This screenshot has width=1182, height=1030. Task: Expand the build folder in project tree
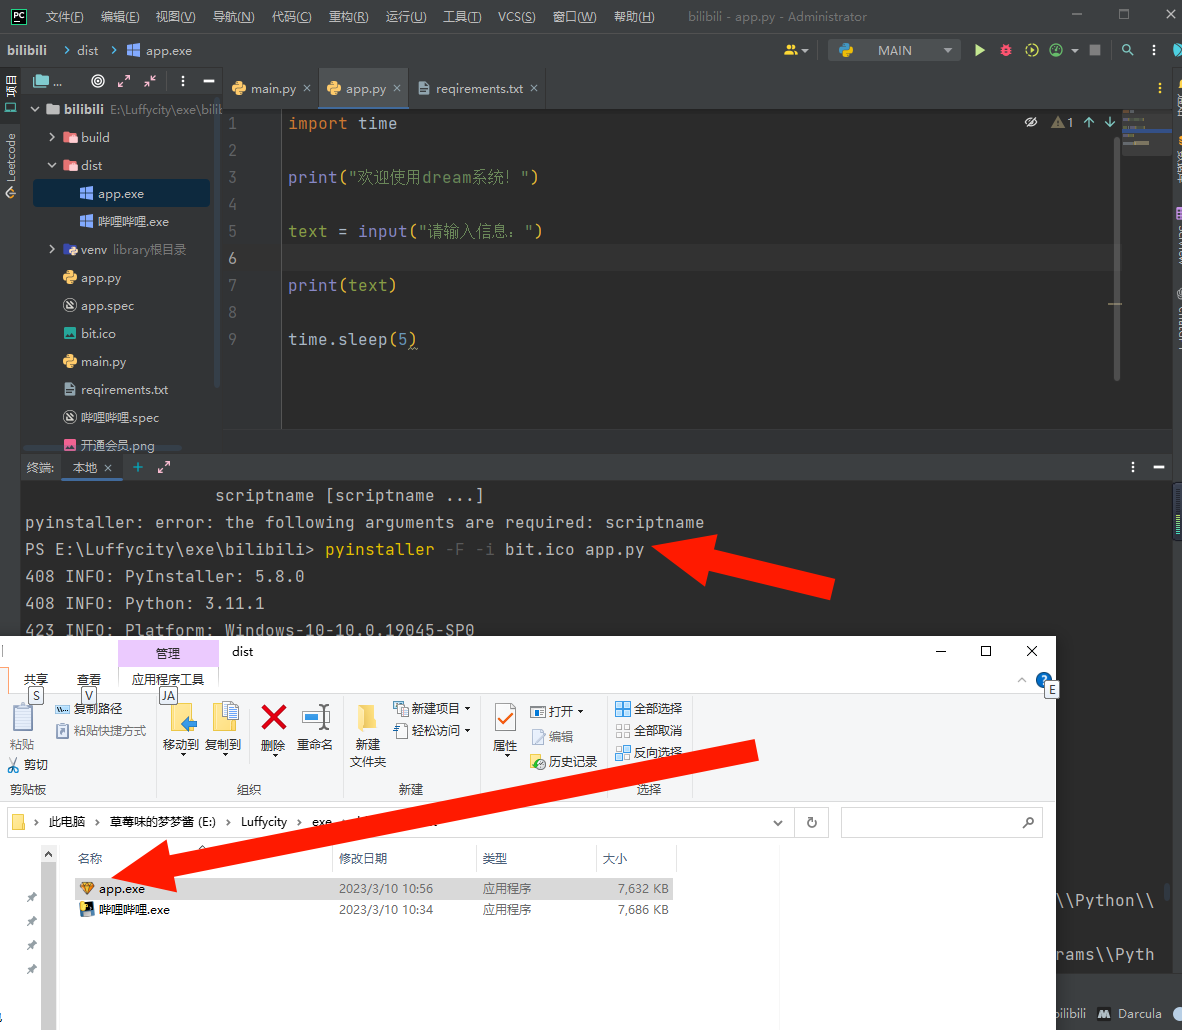[52, 138]
